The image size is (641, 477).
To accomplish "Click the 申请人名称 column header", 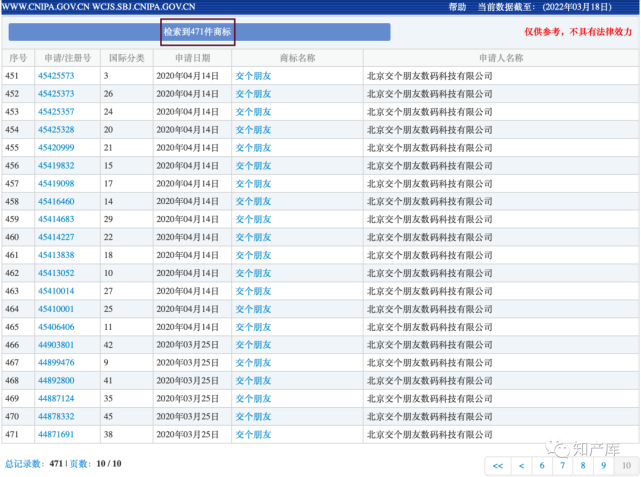I will 501,58.
